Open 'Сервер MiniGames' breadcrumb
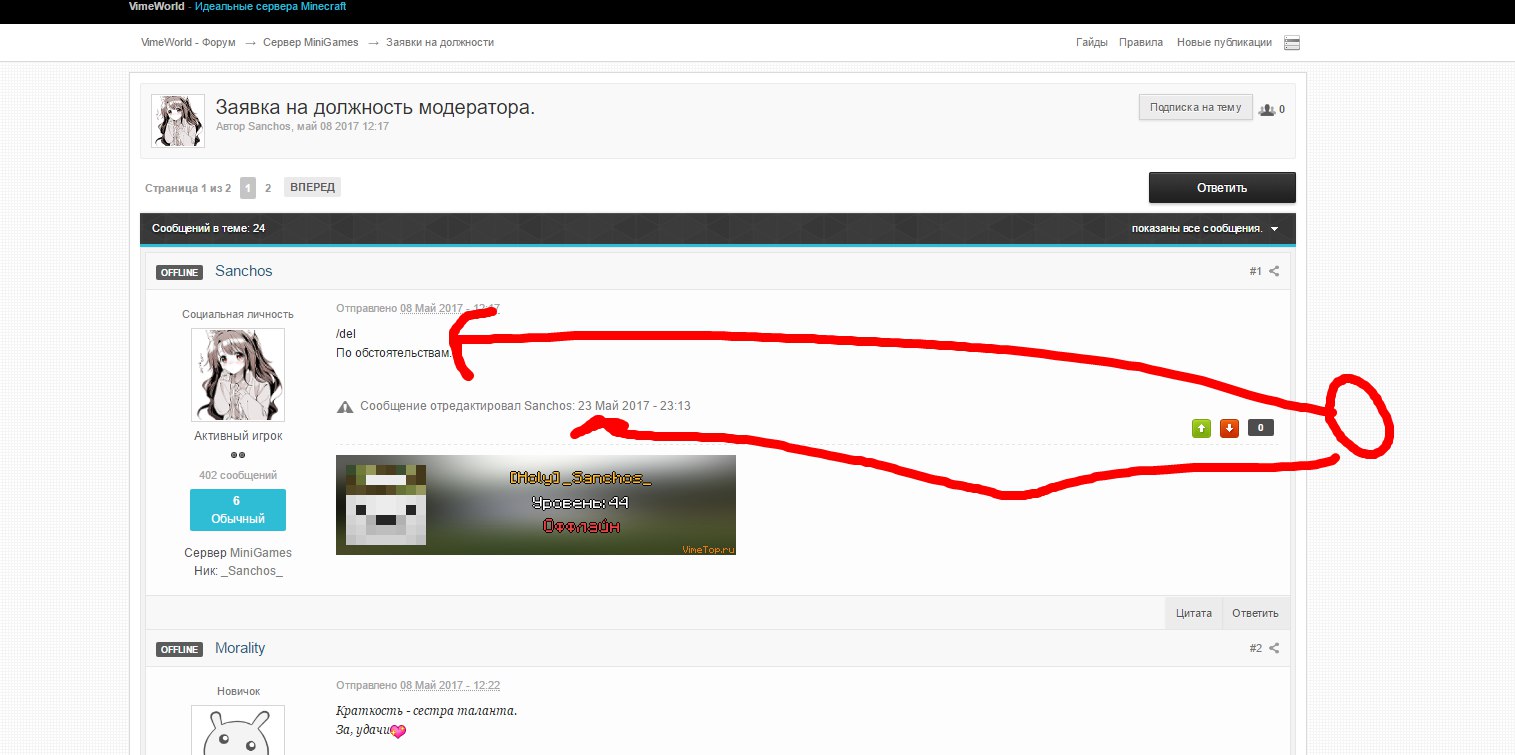 pos(311,42)
